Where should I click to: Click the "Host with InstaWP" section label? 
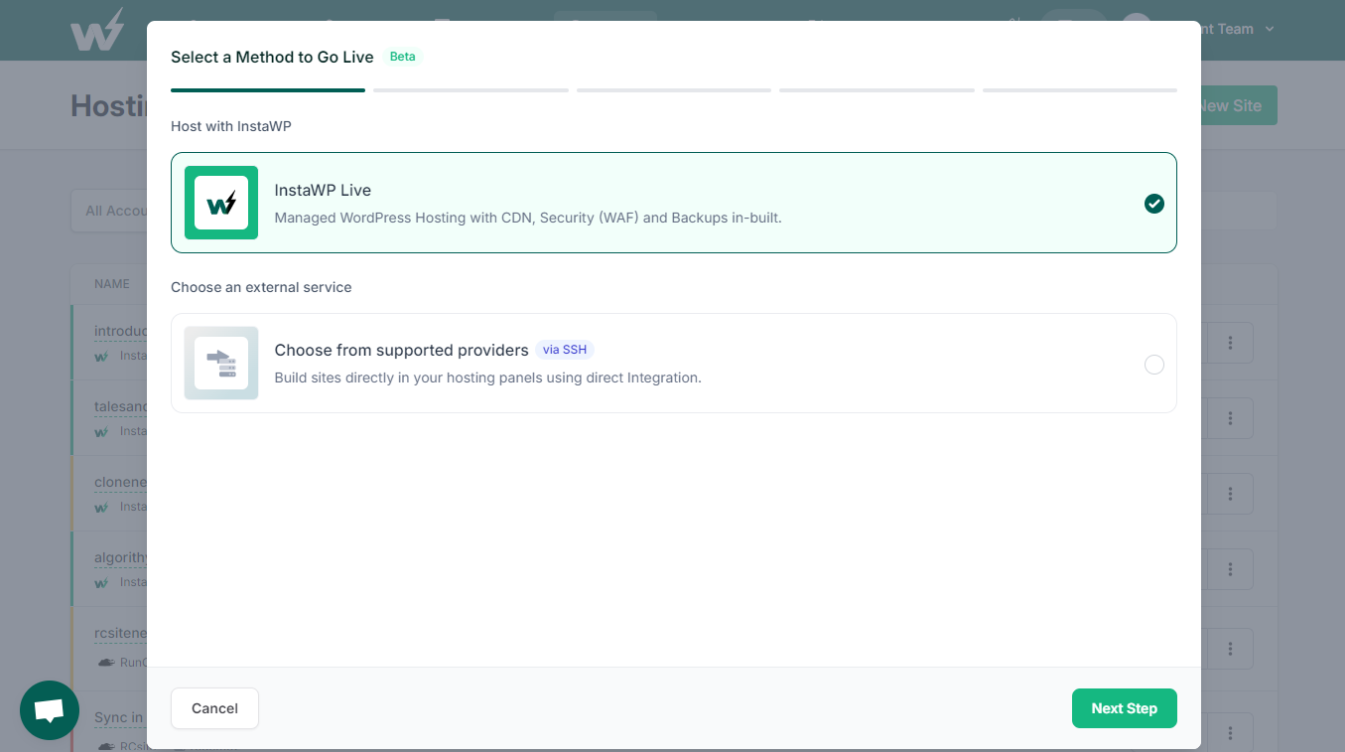(231, 126)
